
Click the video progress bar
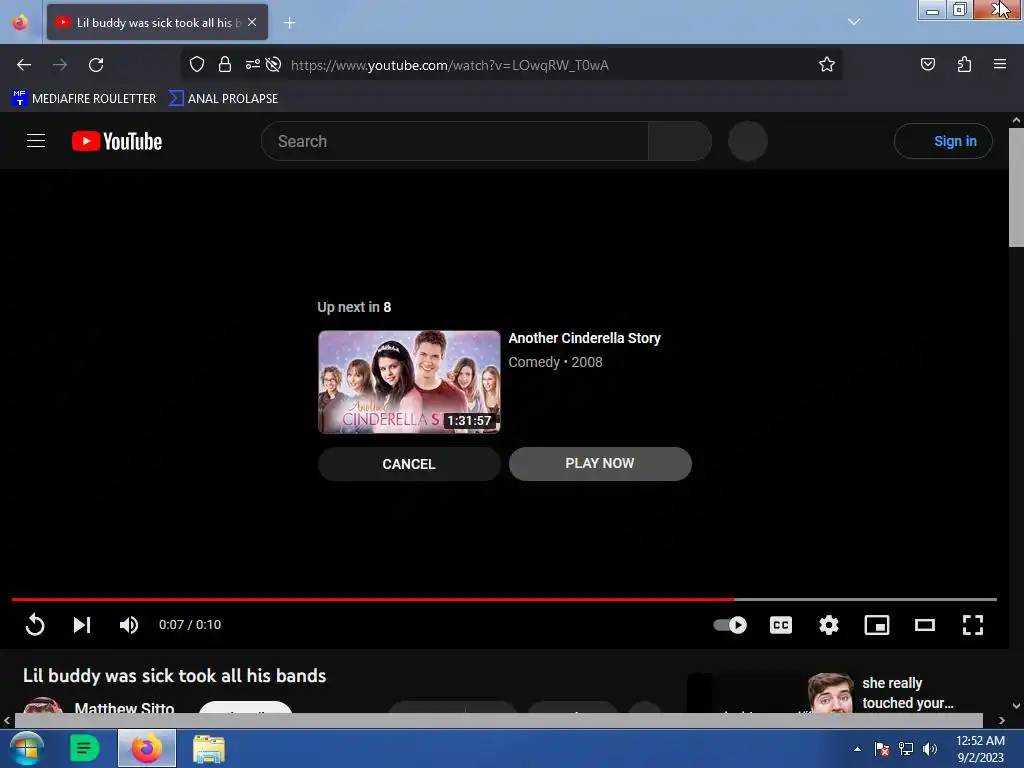504,599
